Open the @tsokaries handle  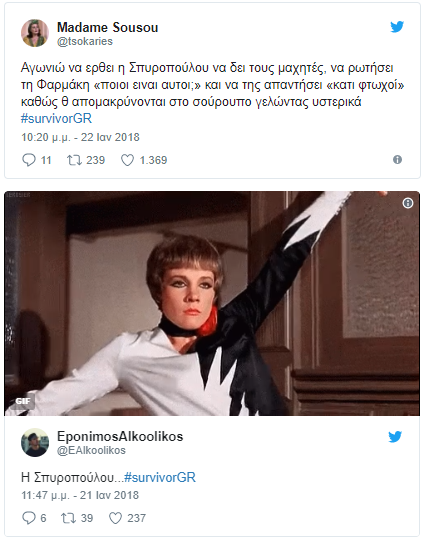click(85, 41)
